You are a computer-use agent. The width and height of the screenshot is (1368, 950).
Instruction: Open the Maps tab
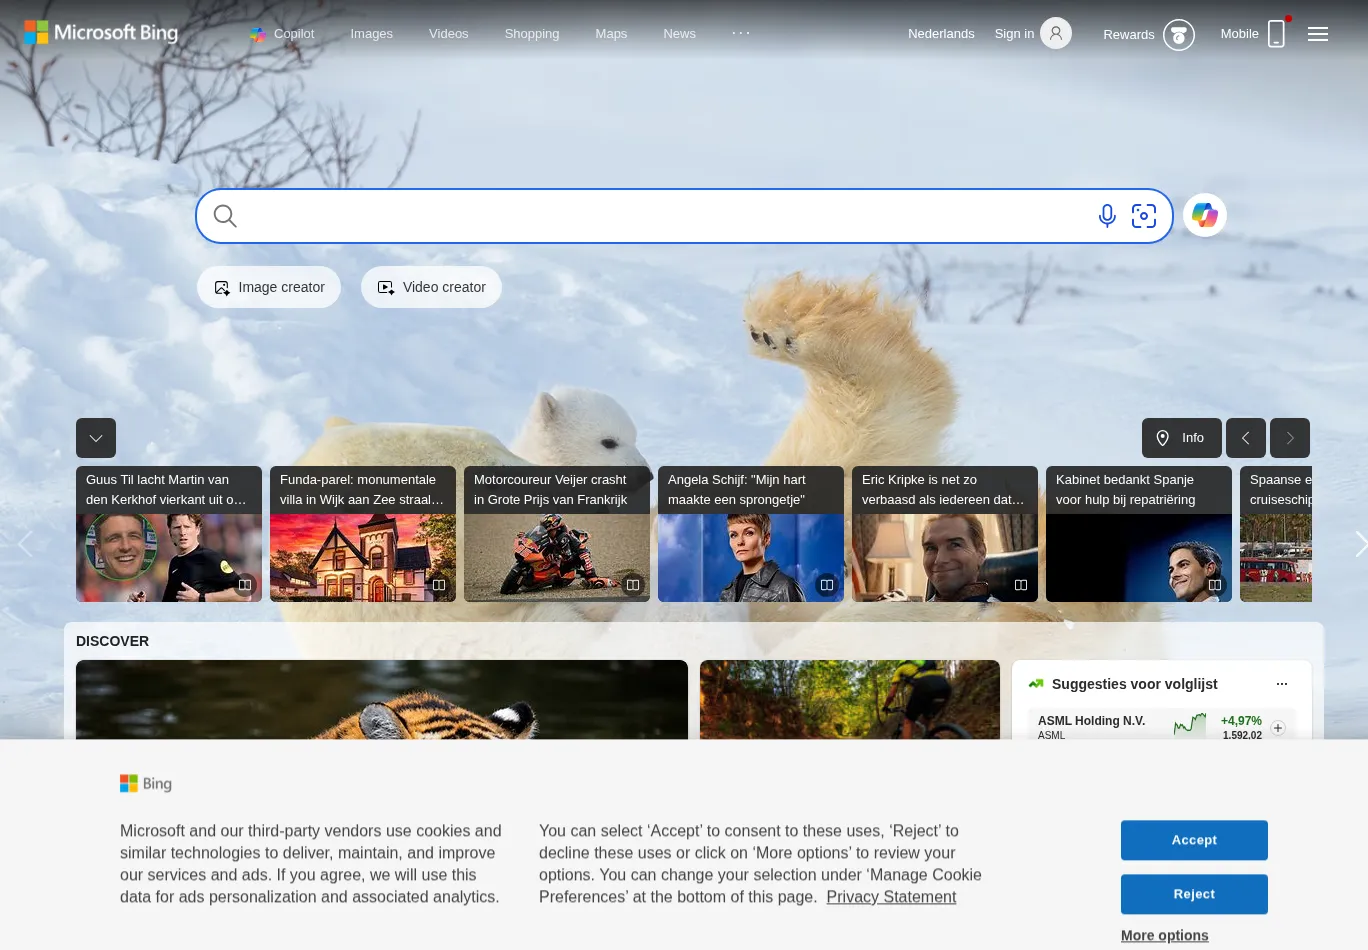[611, 34]
